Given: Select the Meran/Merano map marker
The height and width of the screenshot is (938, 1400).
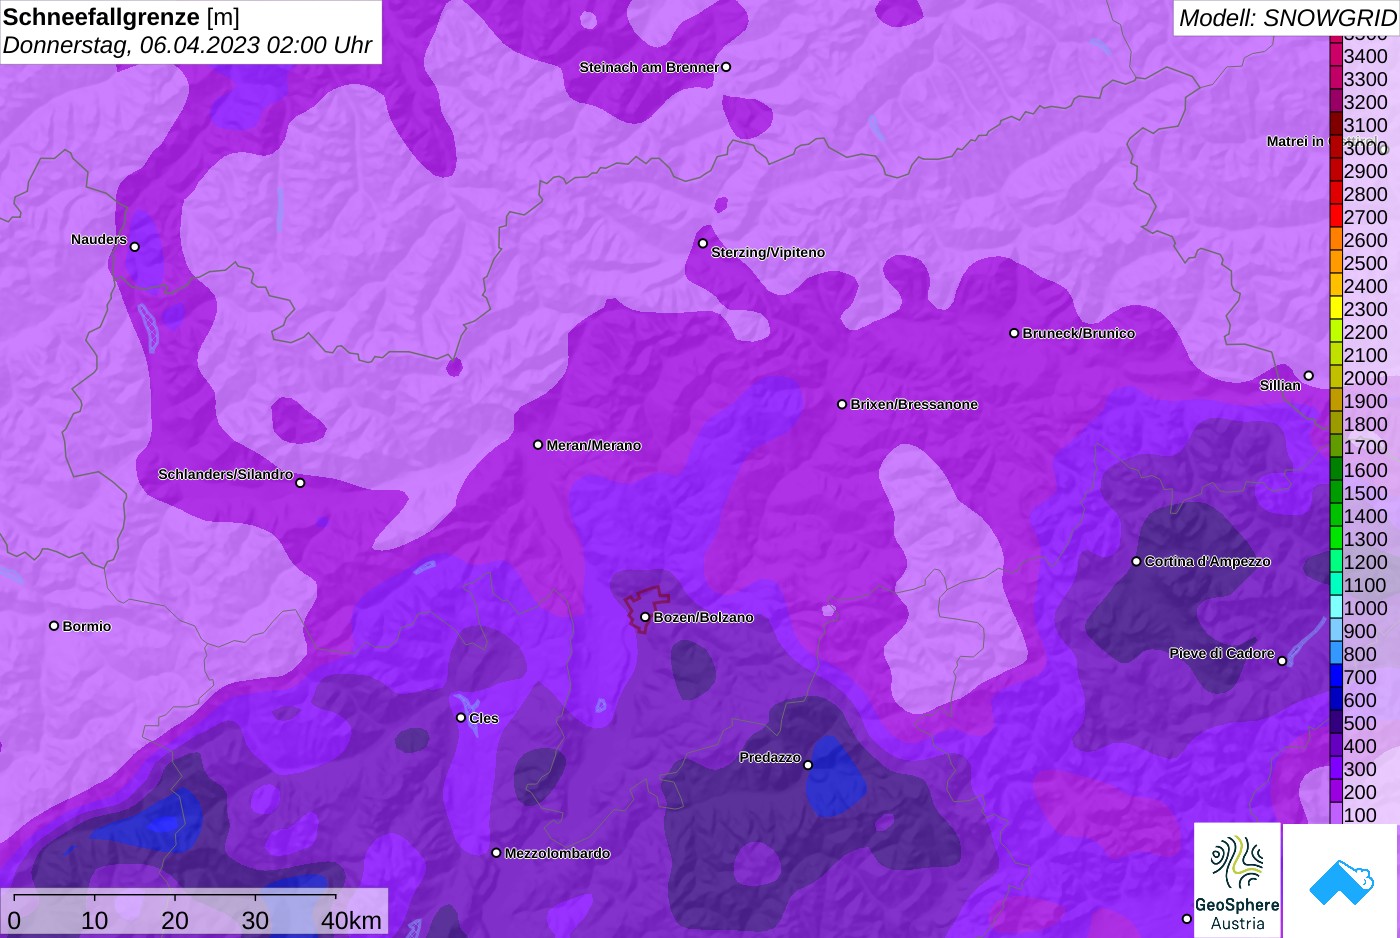Looking at the screenshot, I should [x=538, y=445].
